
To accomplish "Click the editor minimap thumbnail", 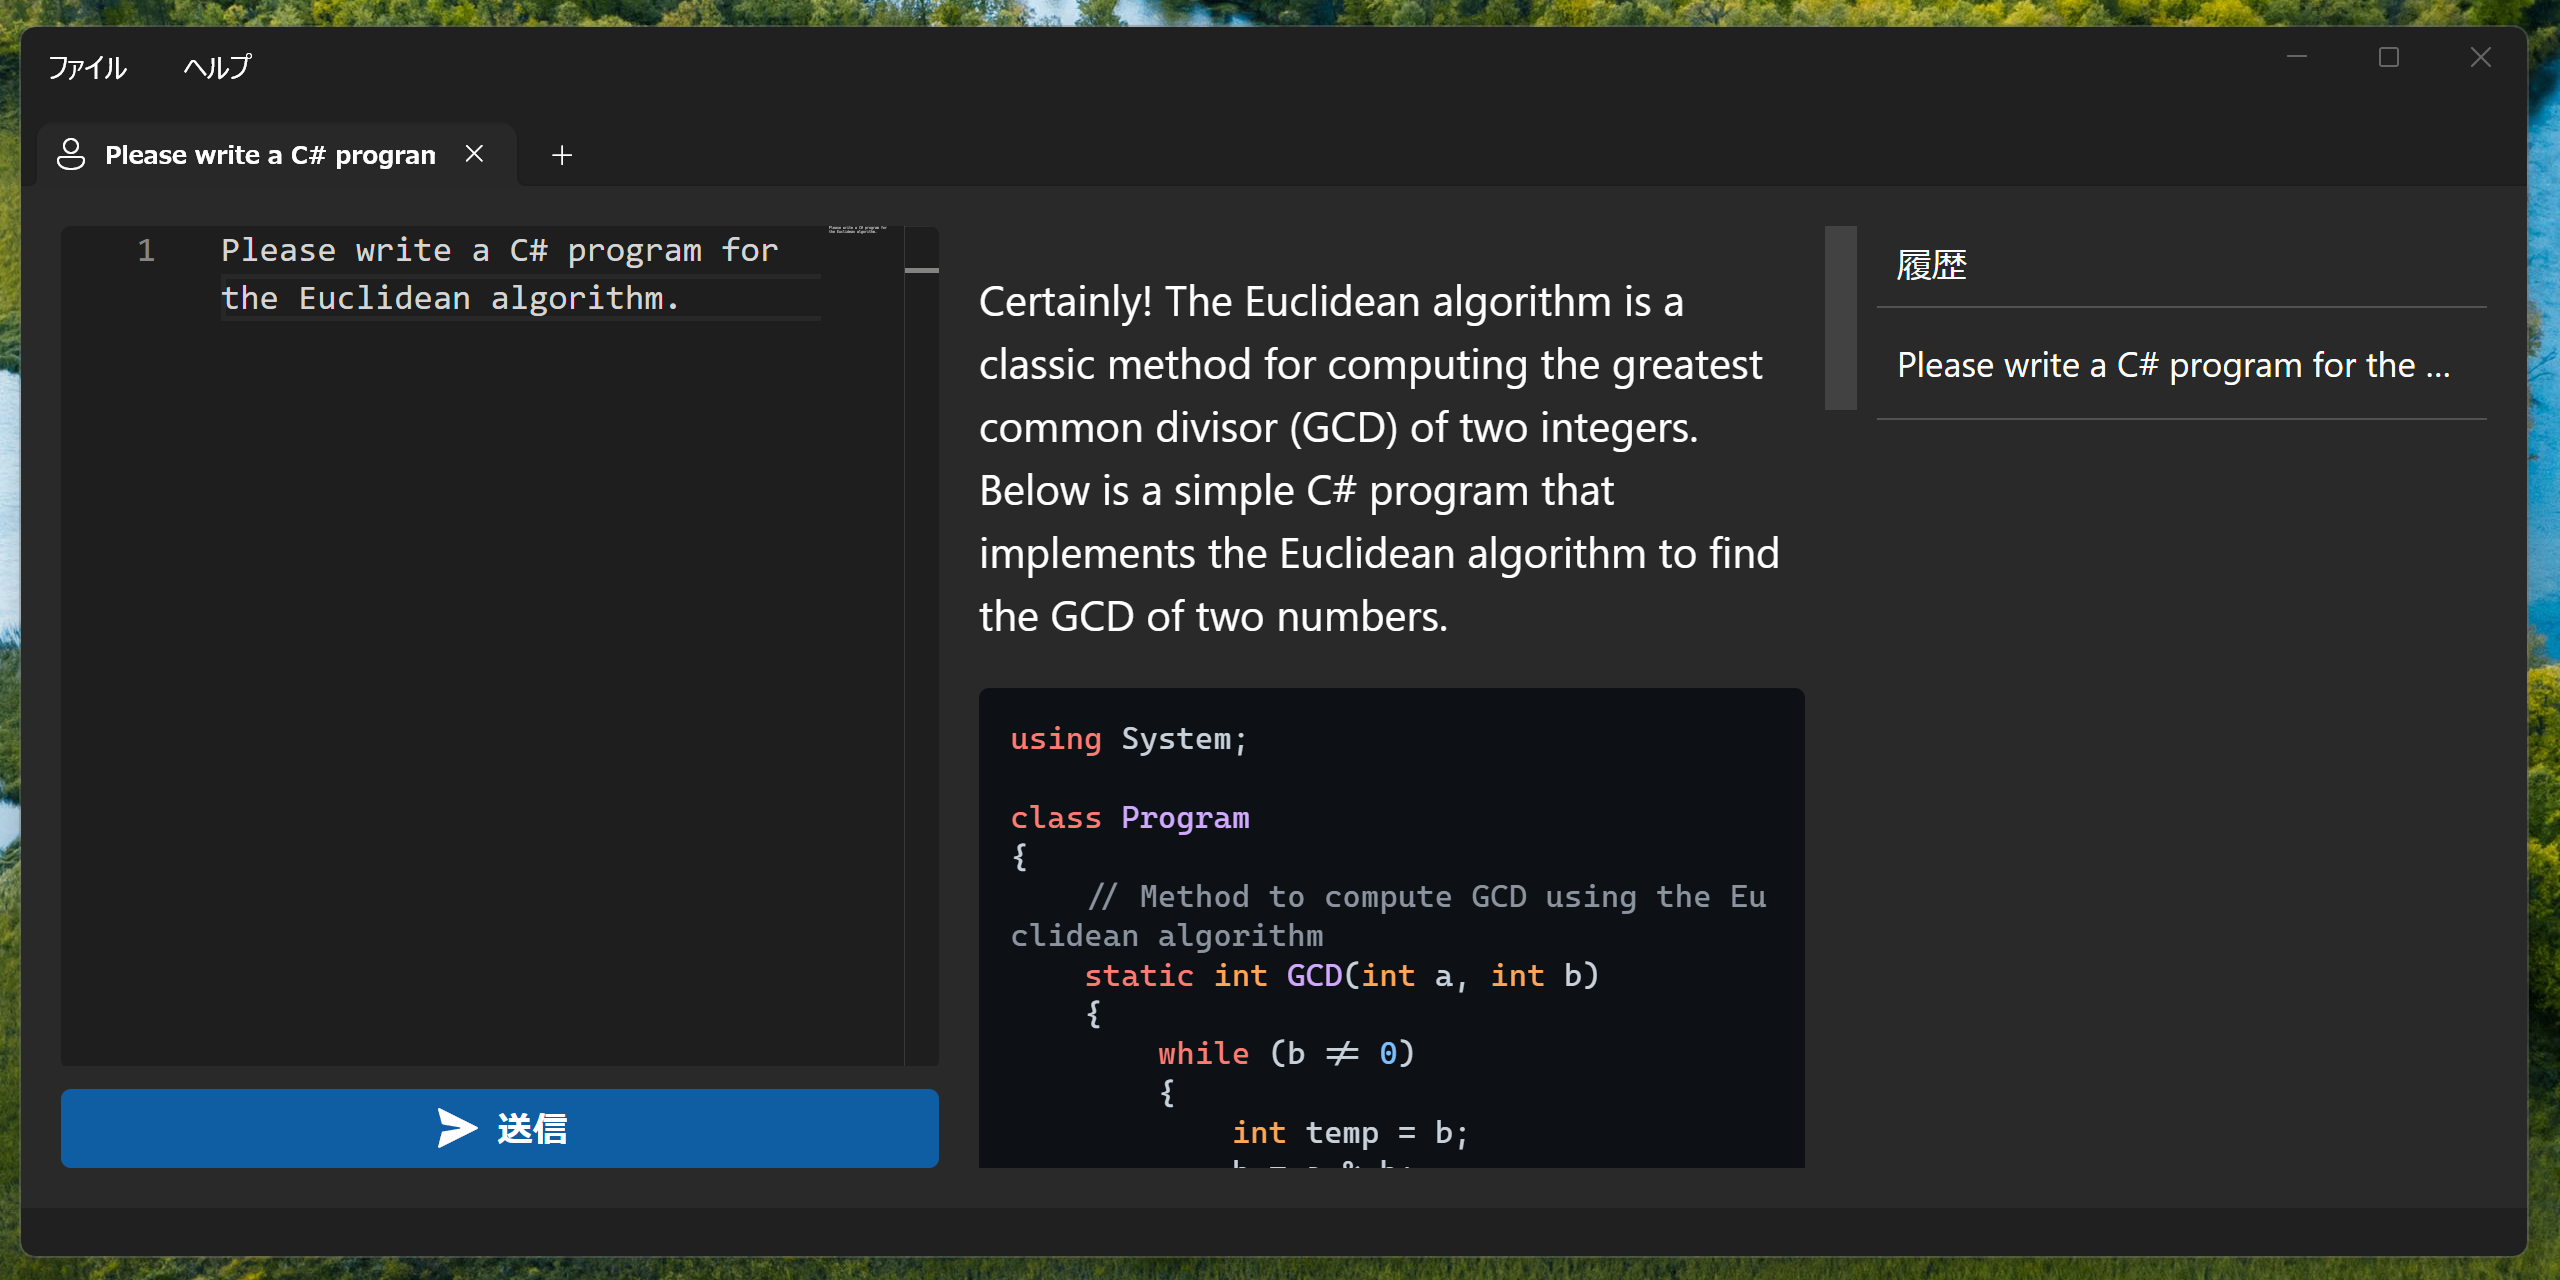I will 857,230.
